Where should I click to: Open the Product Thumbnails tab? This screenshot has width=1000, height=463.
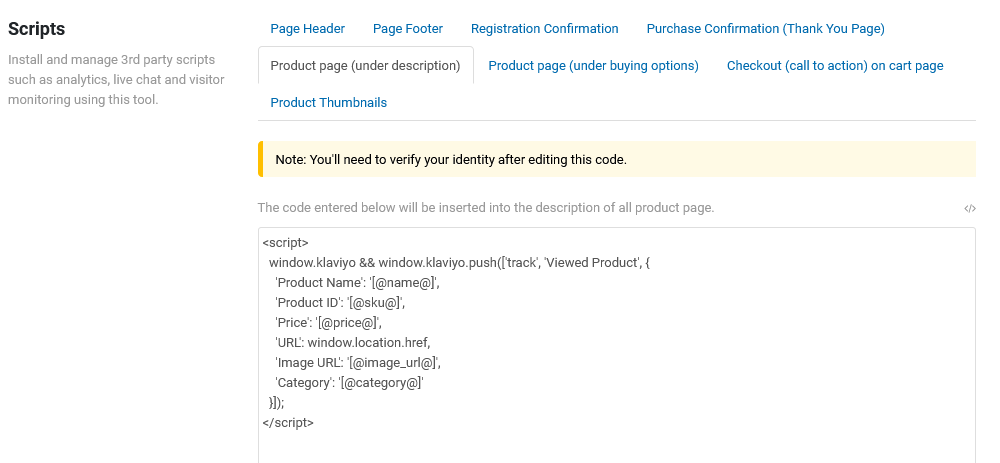click(328, 103)
